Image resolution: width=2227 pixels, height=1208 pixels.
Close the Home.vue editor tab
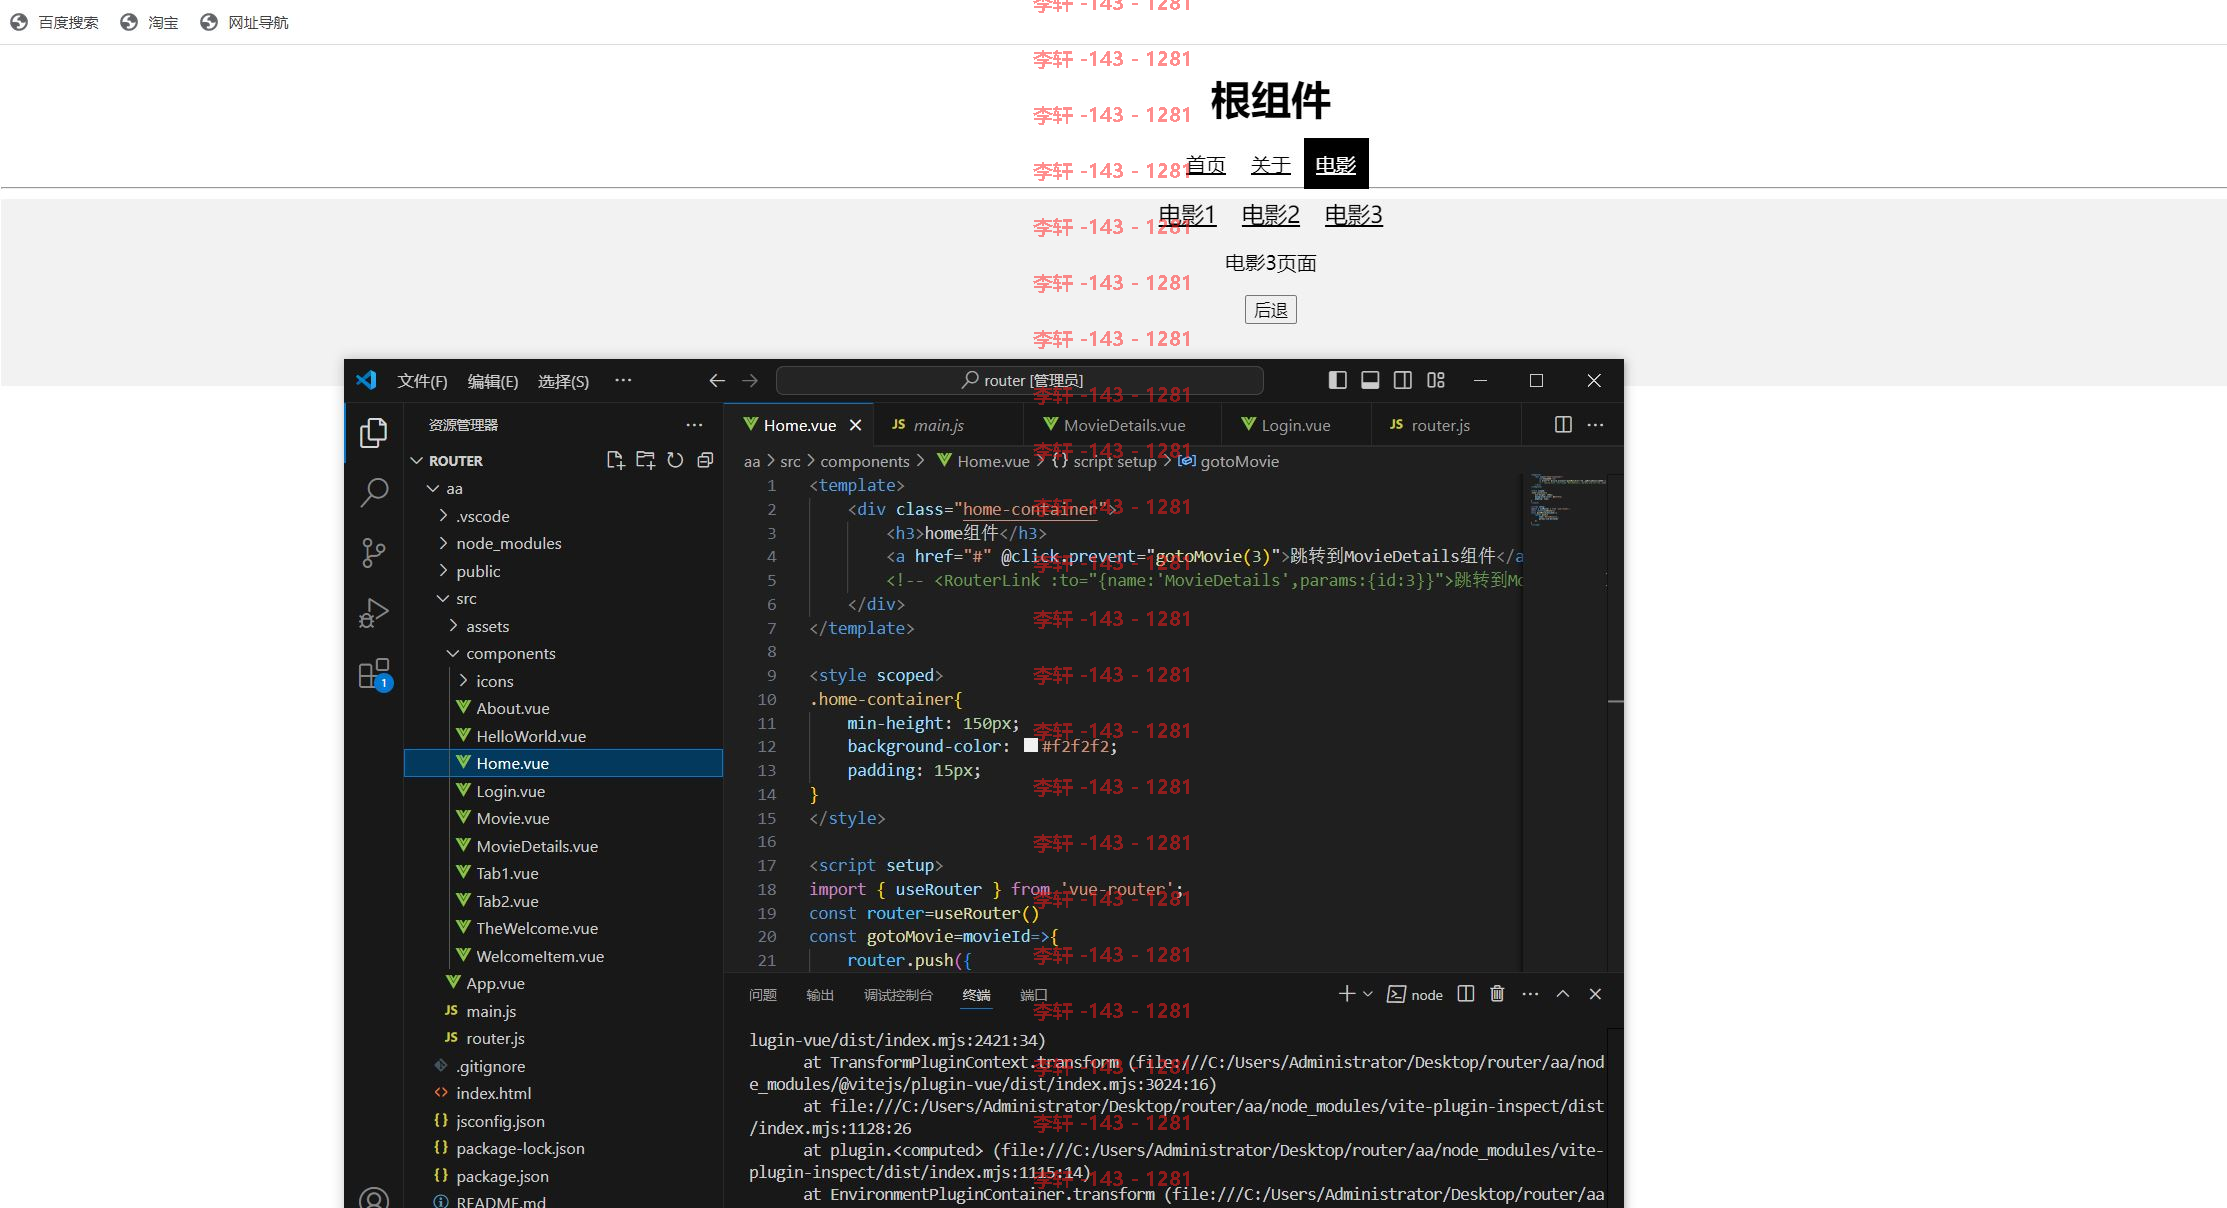coord(855,425)
